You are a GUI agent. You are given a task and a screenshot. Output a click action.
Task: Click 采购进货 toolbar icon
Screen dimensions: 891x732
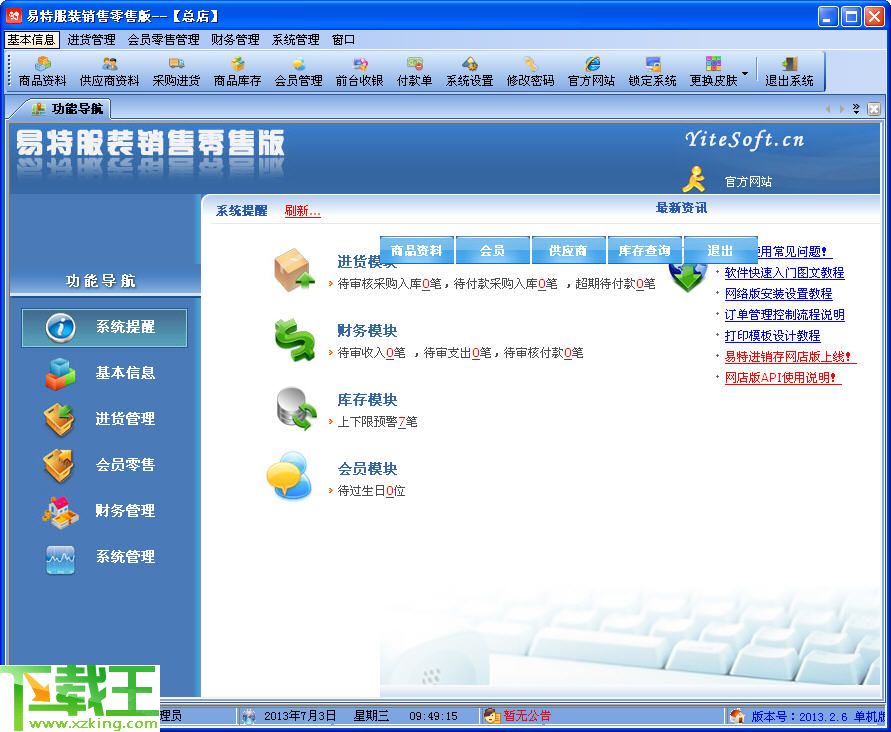point(176,72)
